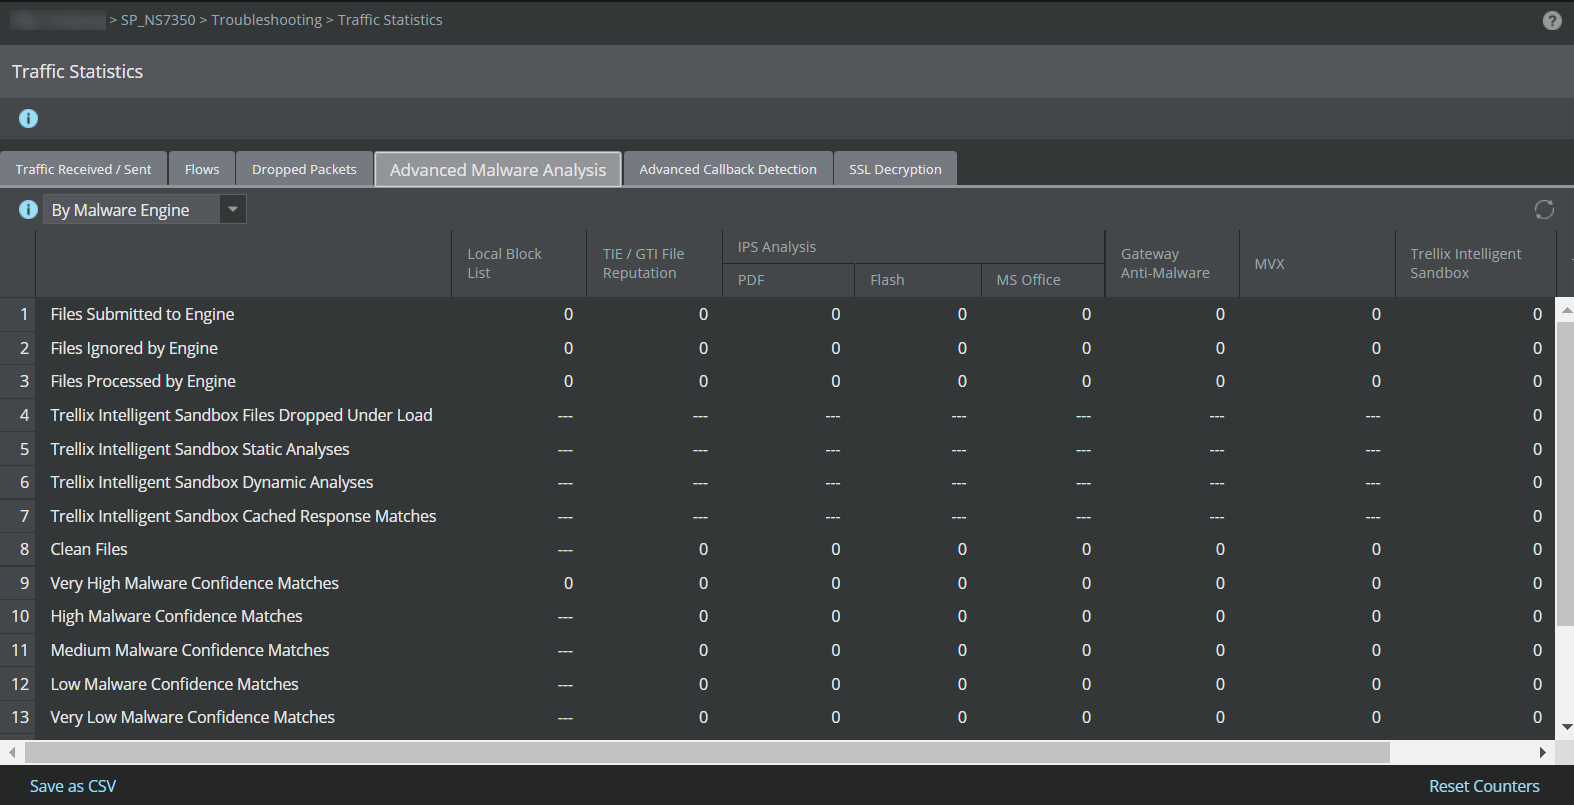Open Advanced Callback Detection tab
The width and height of the screenshot is (1574, 805).
pyautogui.click(x=728, y=169)
